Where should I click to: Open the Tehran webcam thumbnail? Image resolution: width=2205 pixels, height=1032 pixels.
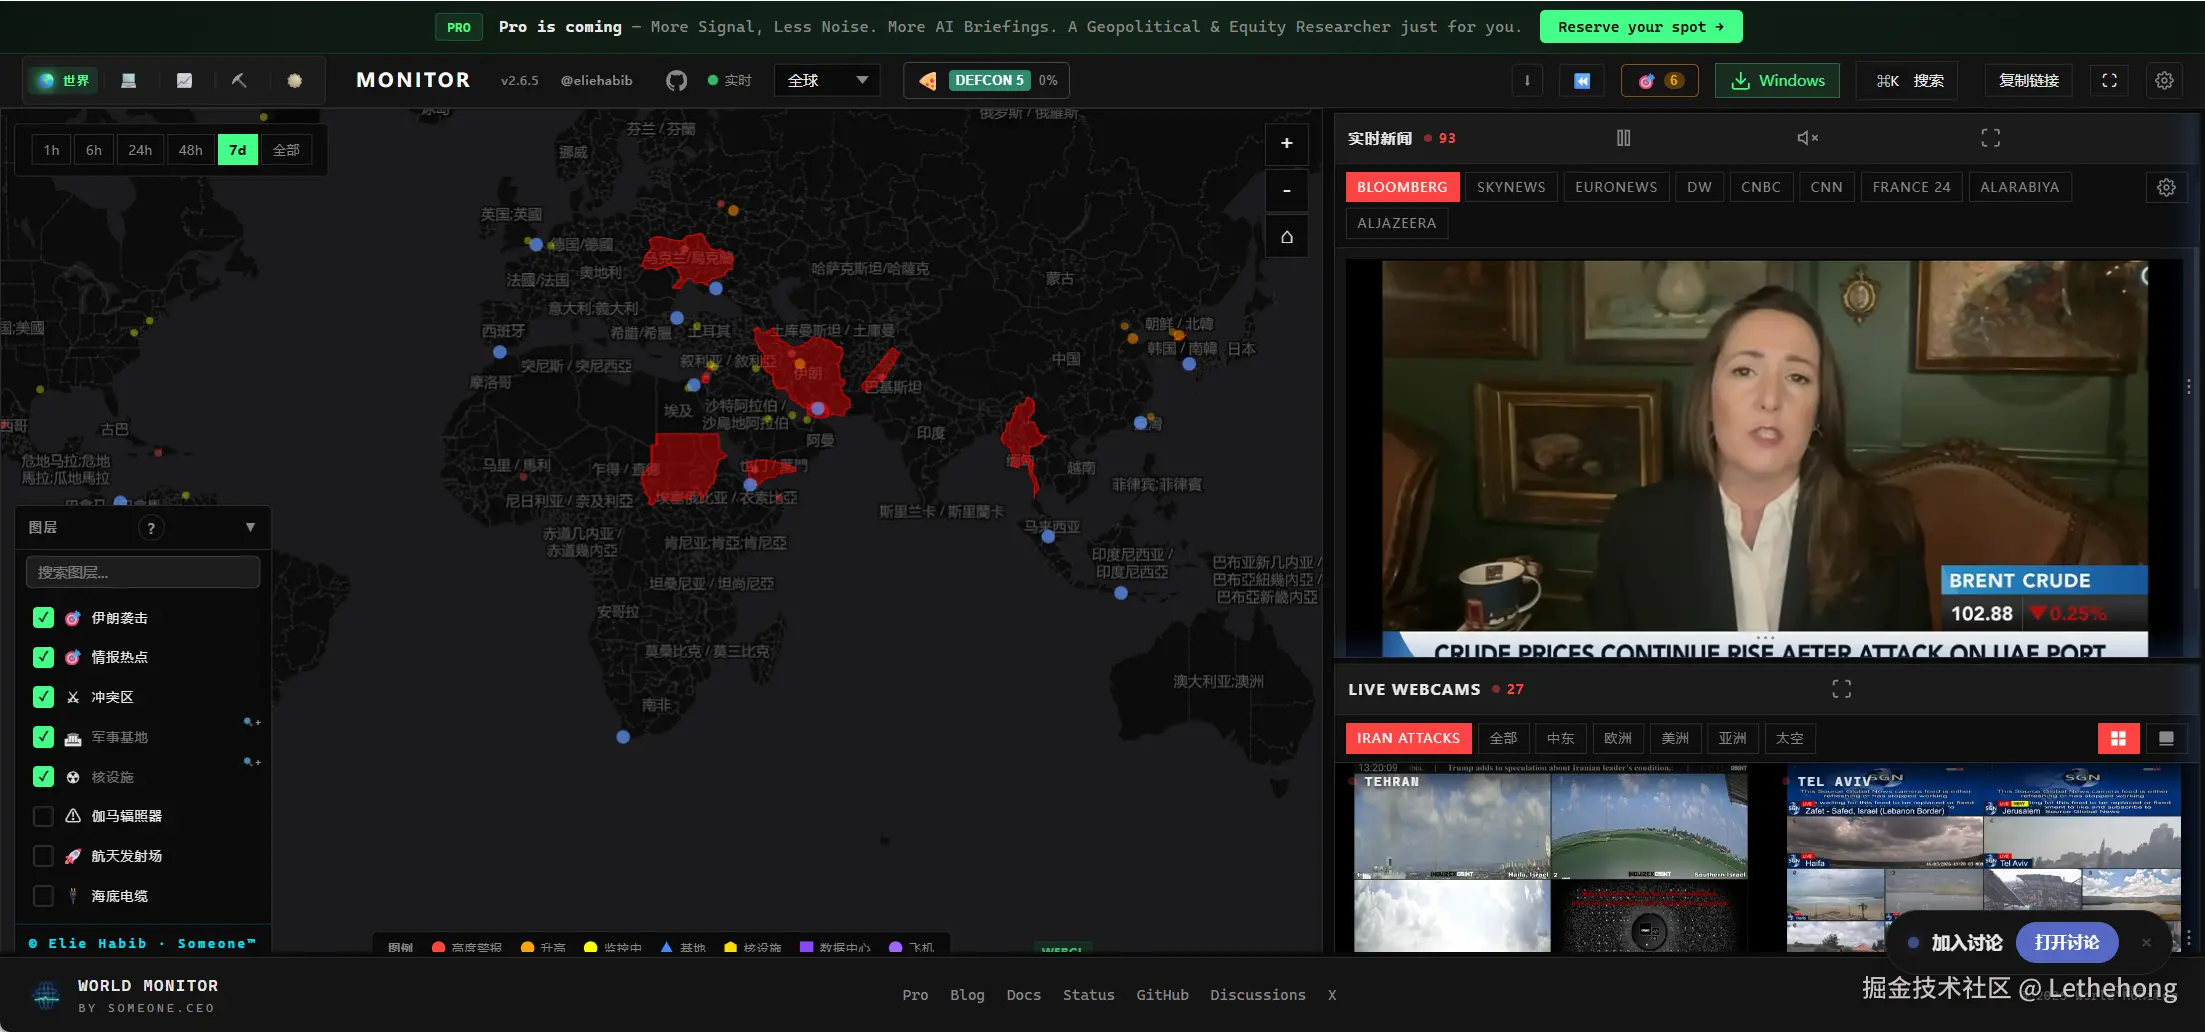(x=1551, y=860)
